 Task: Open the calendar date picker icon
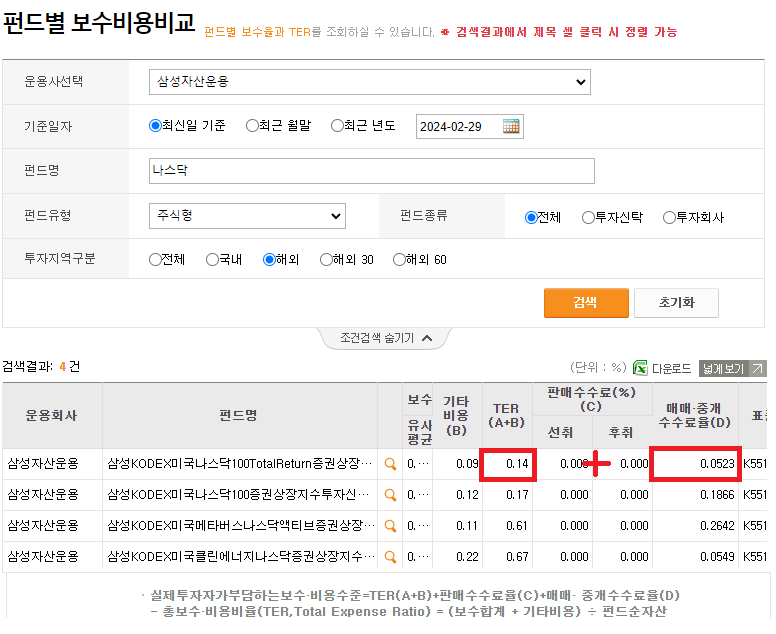pyautogui.click(x=511, y=126)
